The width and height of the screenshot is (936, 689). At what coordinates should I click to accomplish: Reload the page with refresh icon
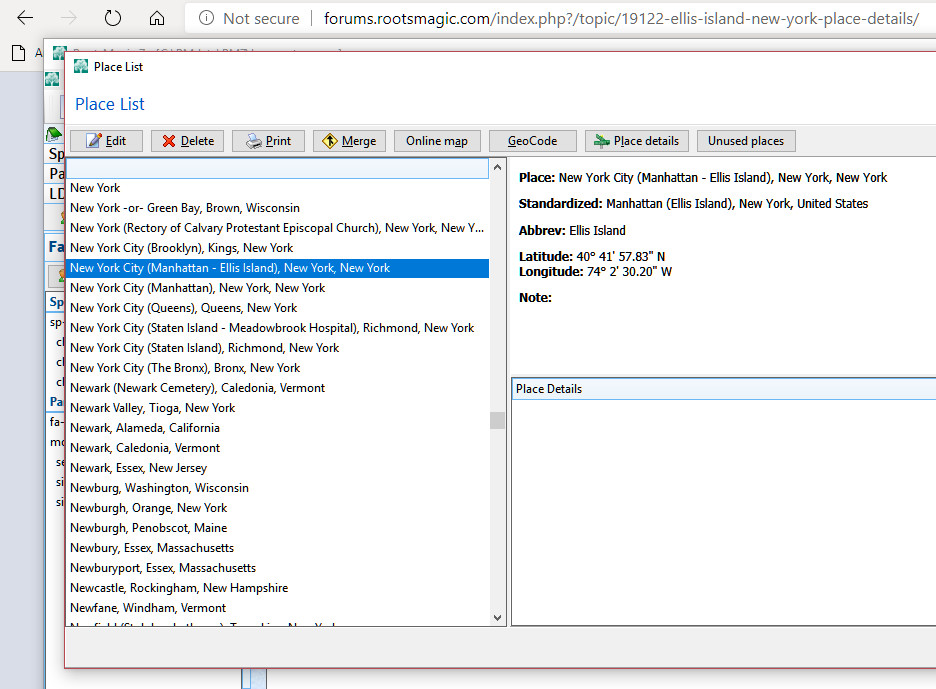pos(113,18)
